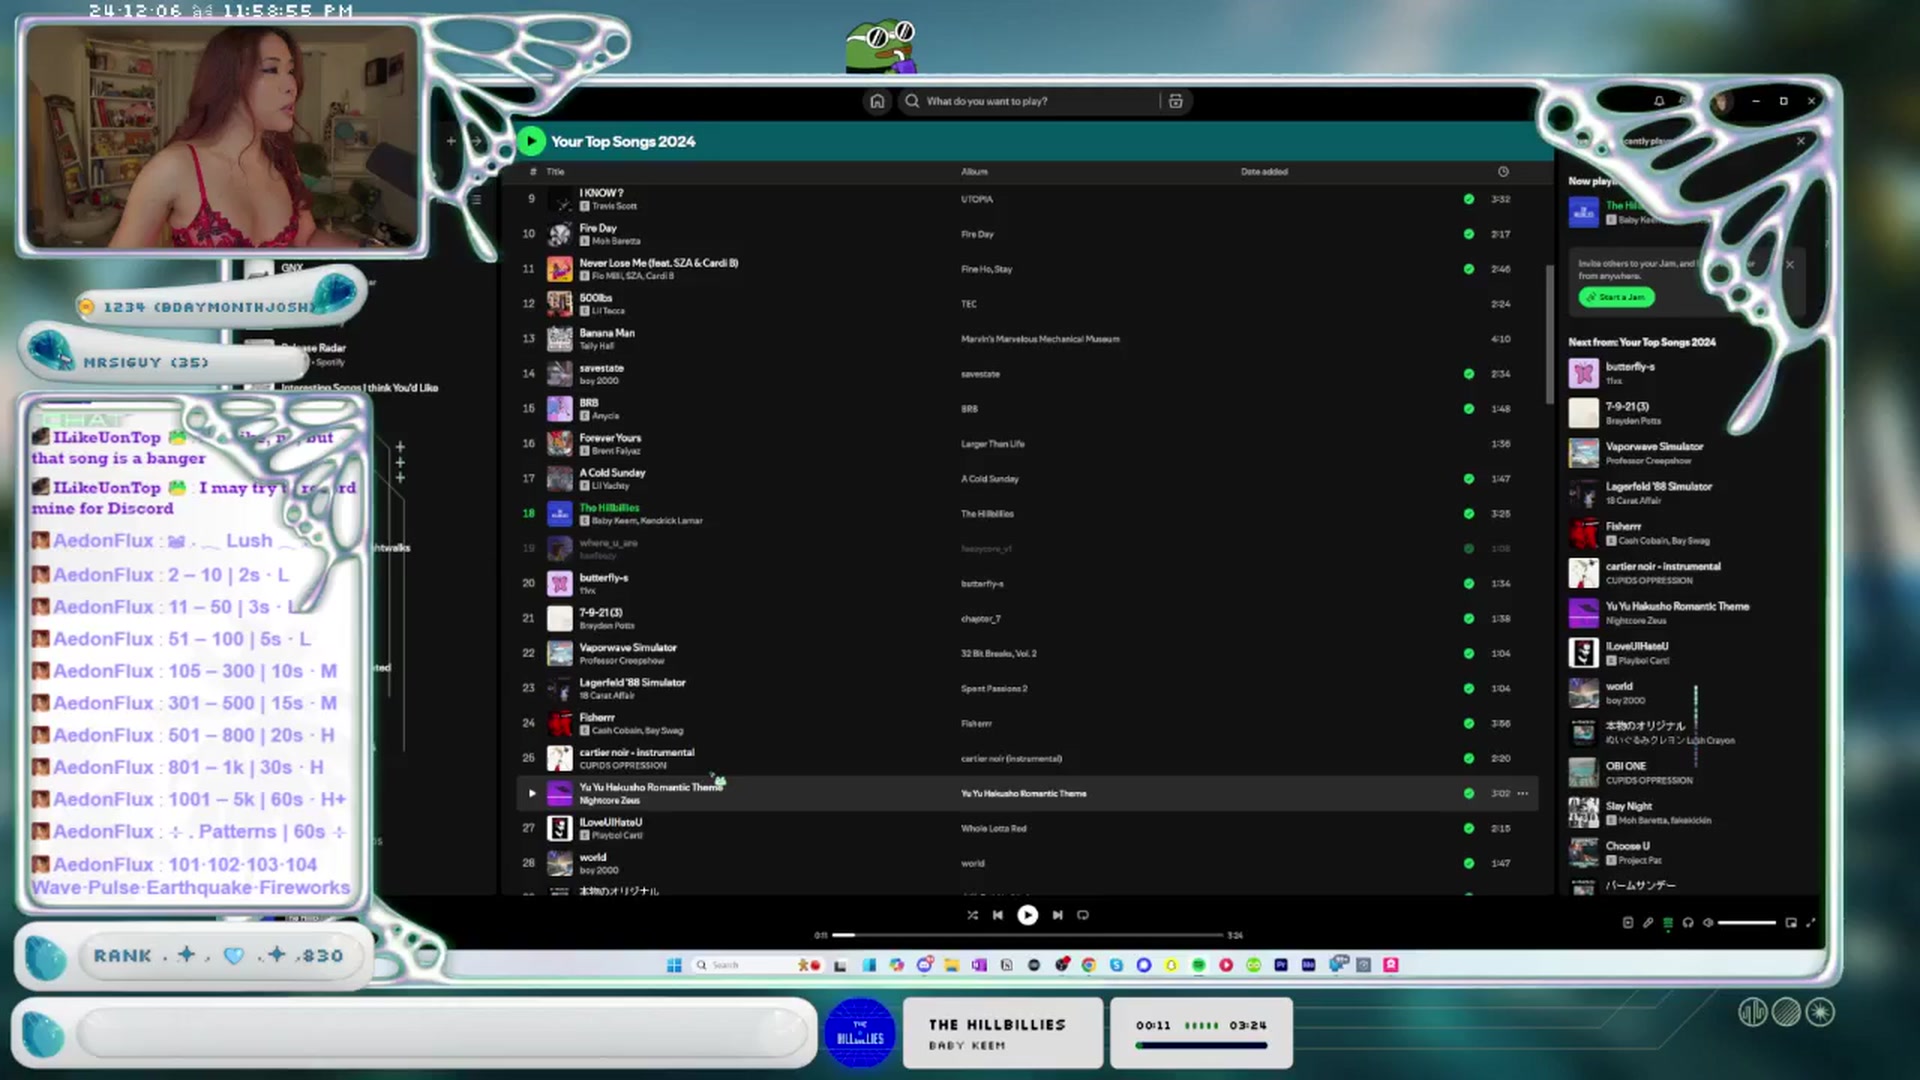The image size is (1920, 1080).
Task: Dismiss the Jam invitation card
Action: 1790,264
